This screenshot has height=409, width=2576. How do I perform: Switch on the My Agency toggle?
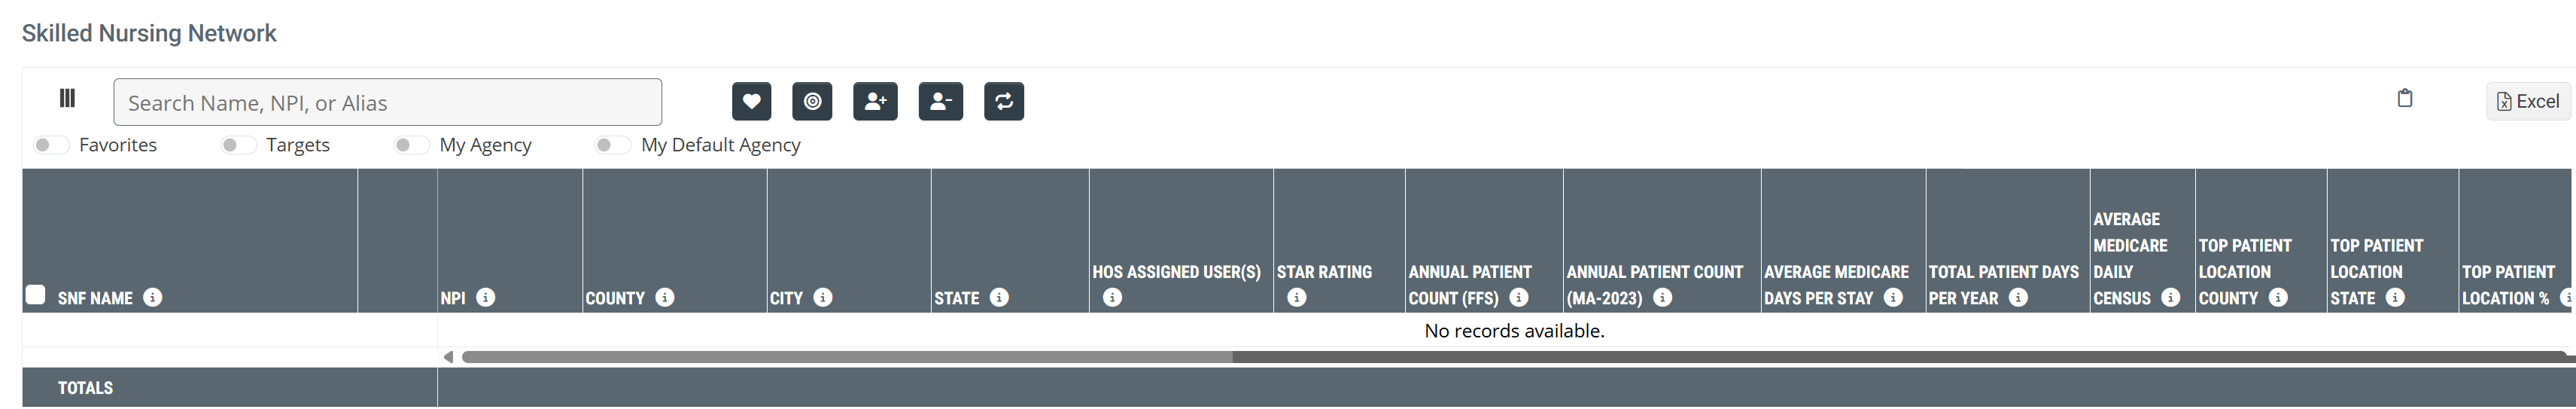[411, 145]
